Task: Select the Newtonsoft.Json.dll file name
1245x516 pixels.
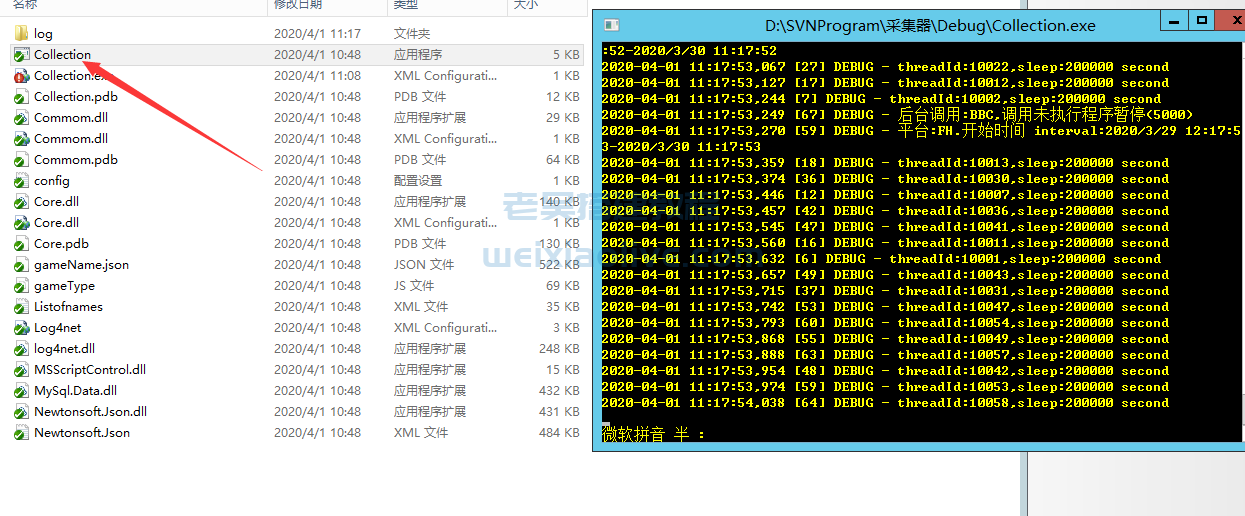Action: coord(90,412)
